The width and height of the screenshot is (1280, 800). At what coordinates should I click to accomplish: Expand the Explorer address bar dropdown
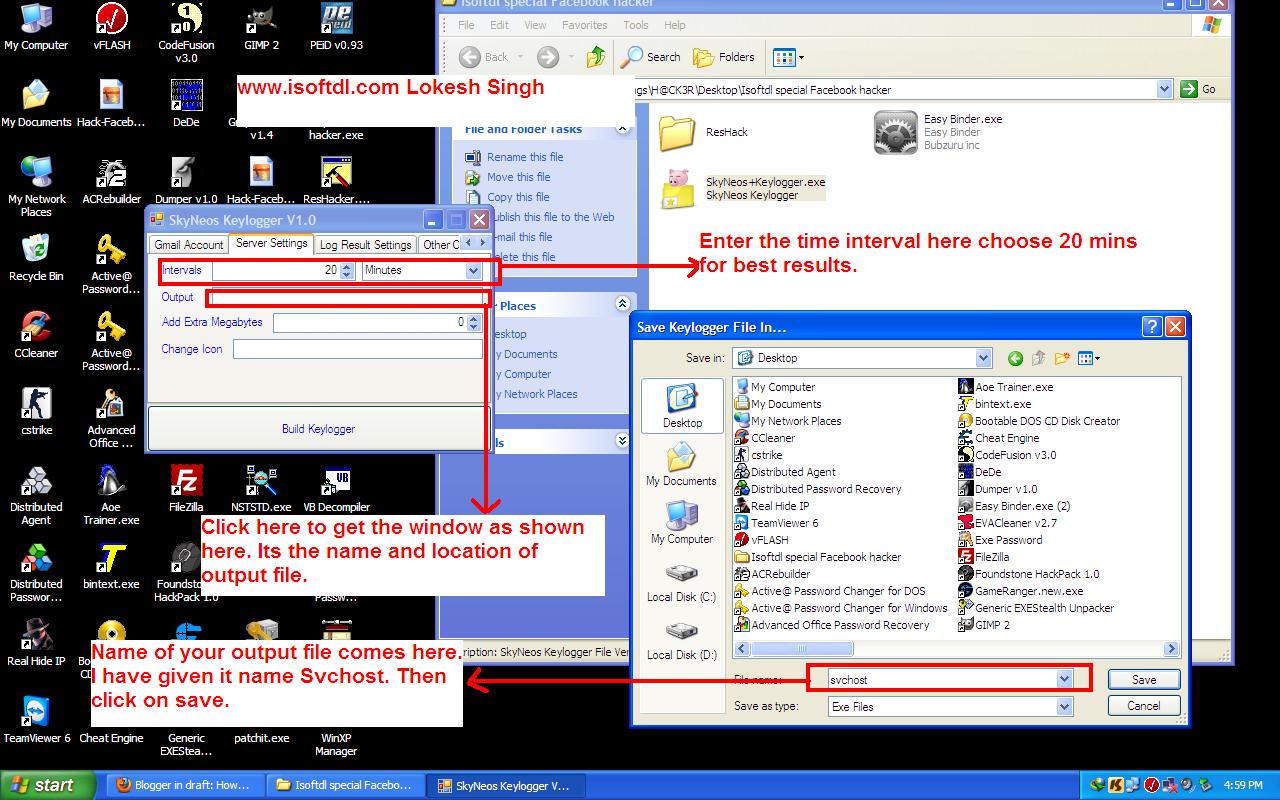pyautogui.click(x=1164, y=89)
